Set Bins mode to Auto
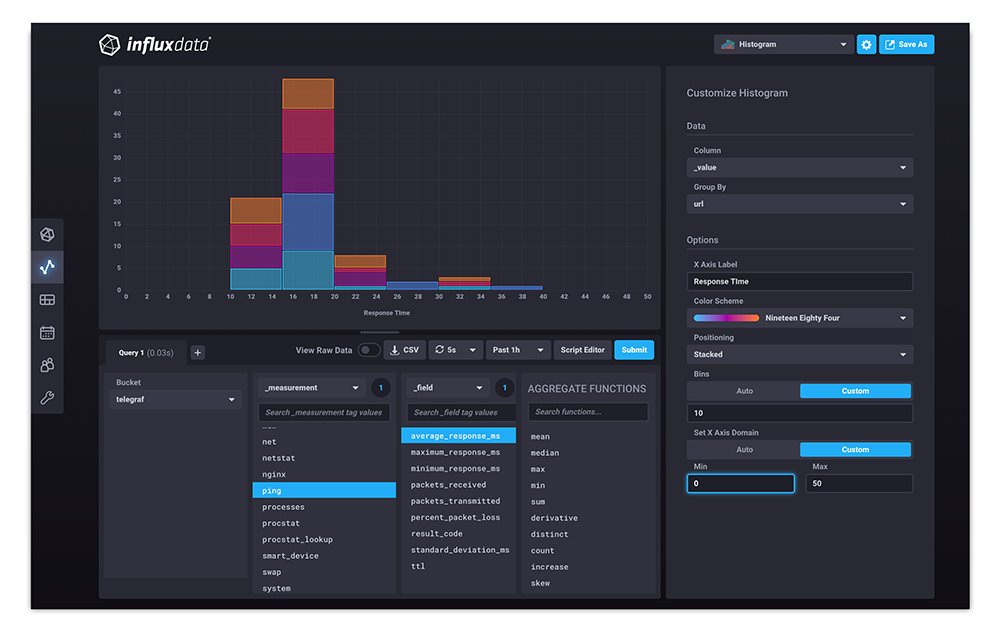The height and width of the screenshot is (634, 1000). [x=743, y=391]
